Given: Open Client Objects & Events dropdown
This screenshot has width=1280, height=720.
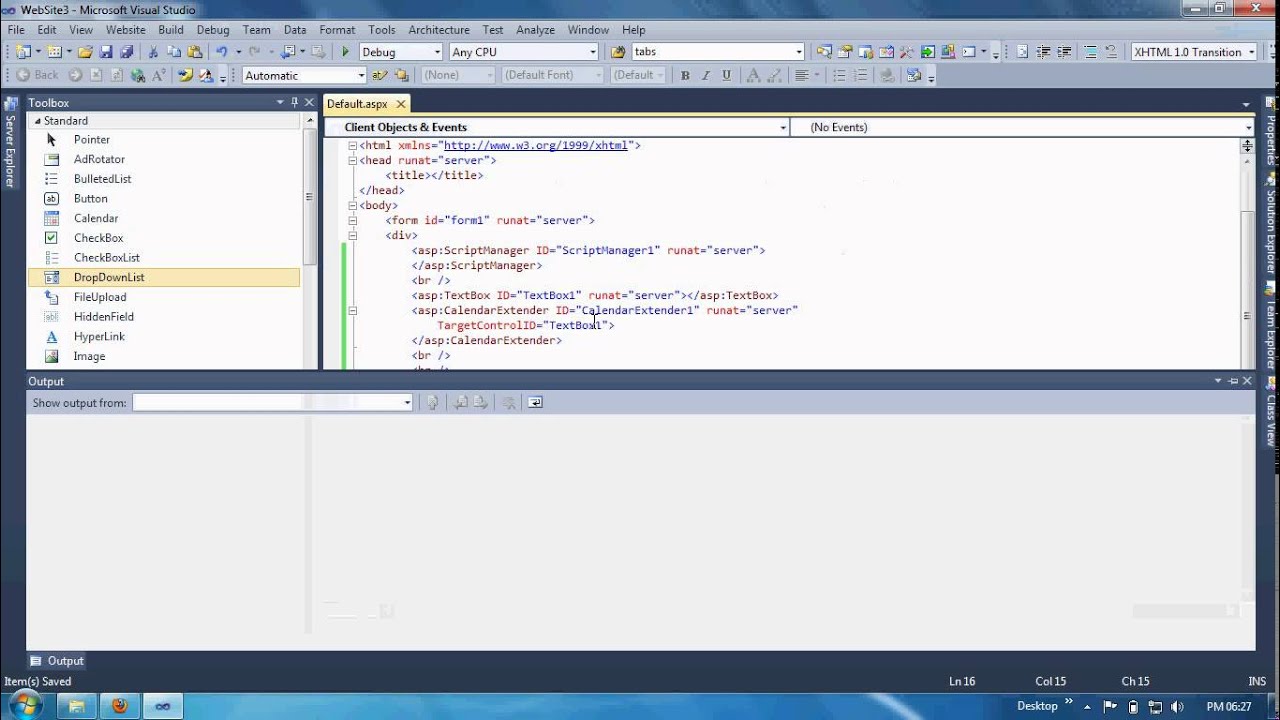Looking at the screenshot, I should 782,127.
